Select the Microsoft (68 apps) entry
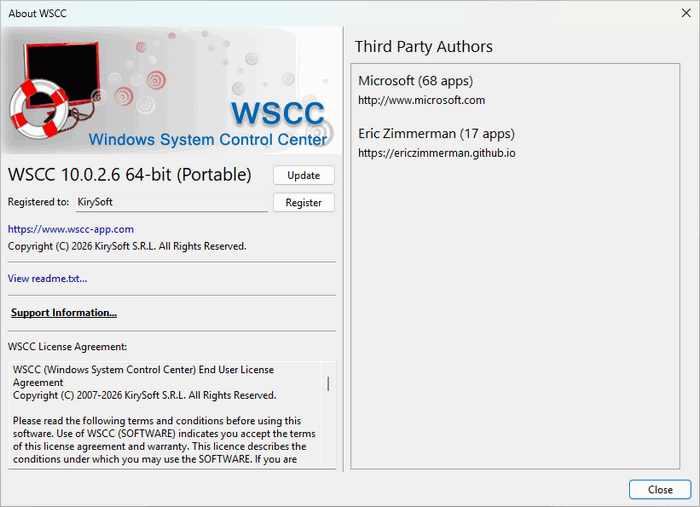Image resolution: width=700 pixels, height=507 pixels. pos(416,81)
